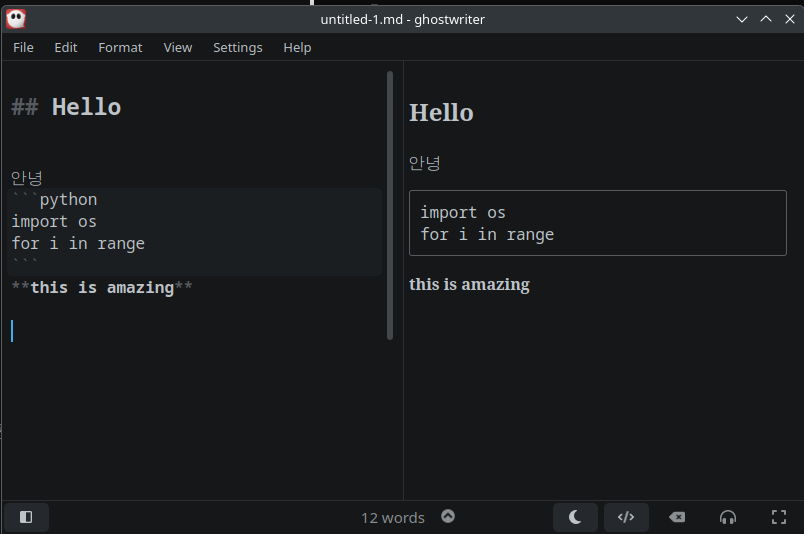Image resolution: width=804 pixels, height=534 pixels.
Task: Toggle dark mode with the moon icon
Action: 575,517
